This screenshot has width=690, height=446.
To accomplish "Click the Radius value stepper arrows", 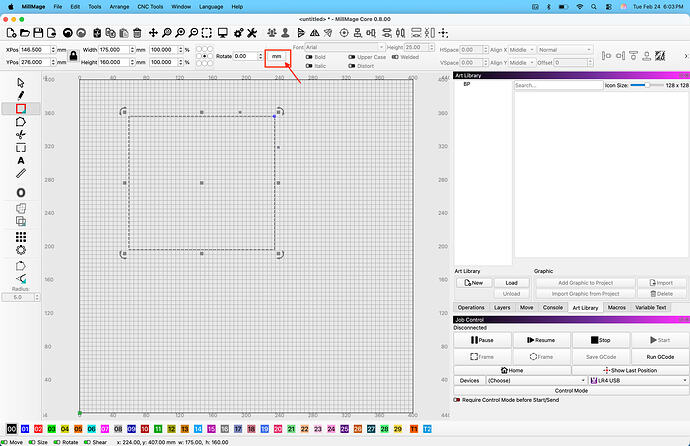I will coord(37,297).
